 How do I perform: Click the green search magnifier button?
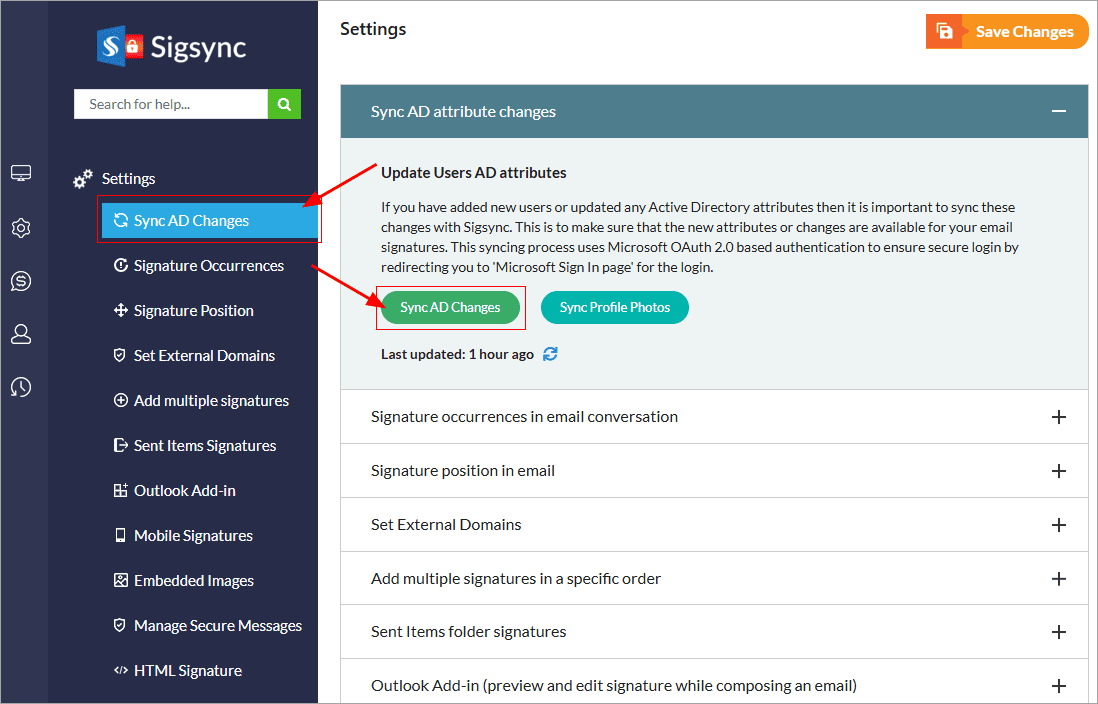[x=284, y=104]
